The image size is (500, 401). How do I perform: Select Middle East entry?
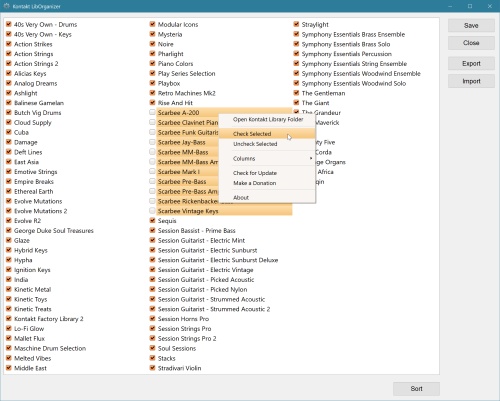point(30,368)
